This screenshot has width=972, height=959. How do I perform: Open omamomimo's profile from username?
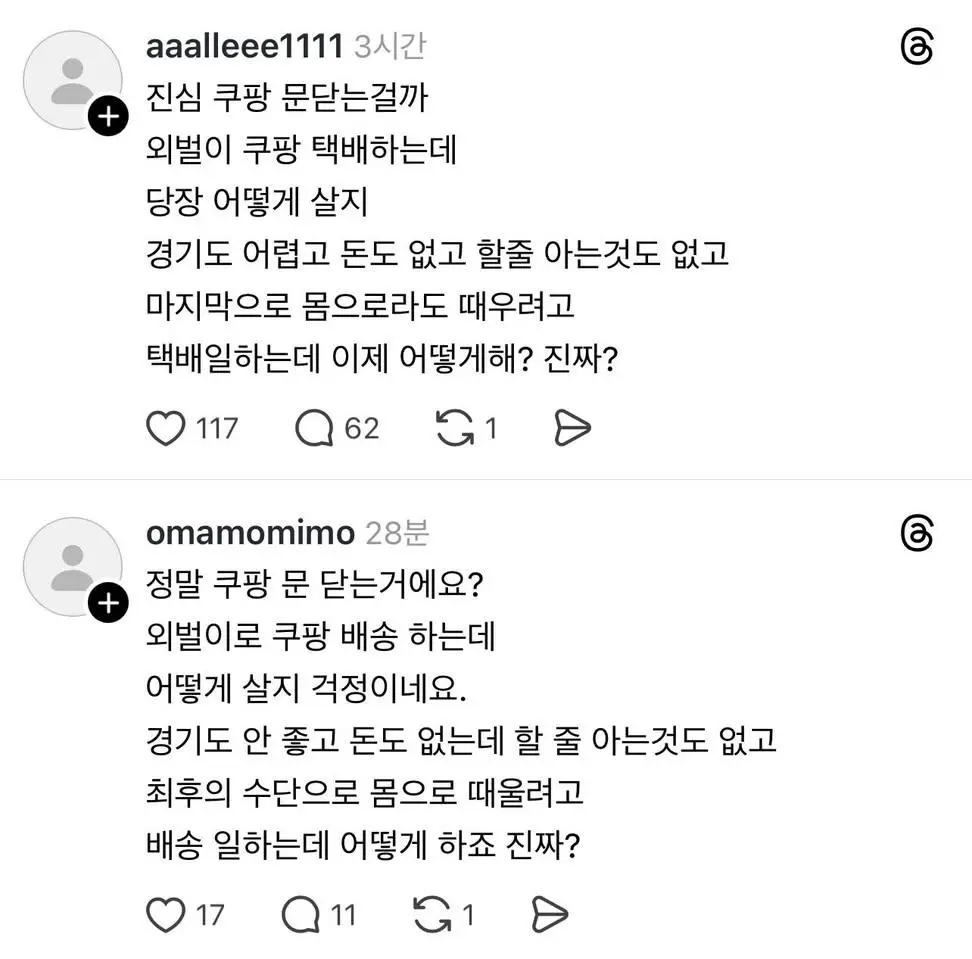[x=250, y=533]
